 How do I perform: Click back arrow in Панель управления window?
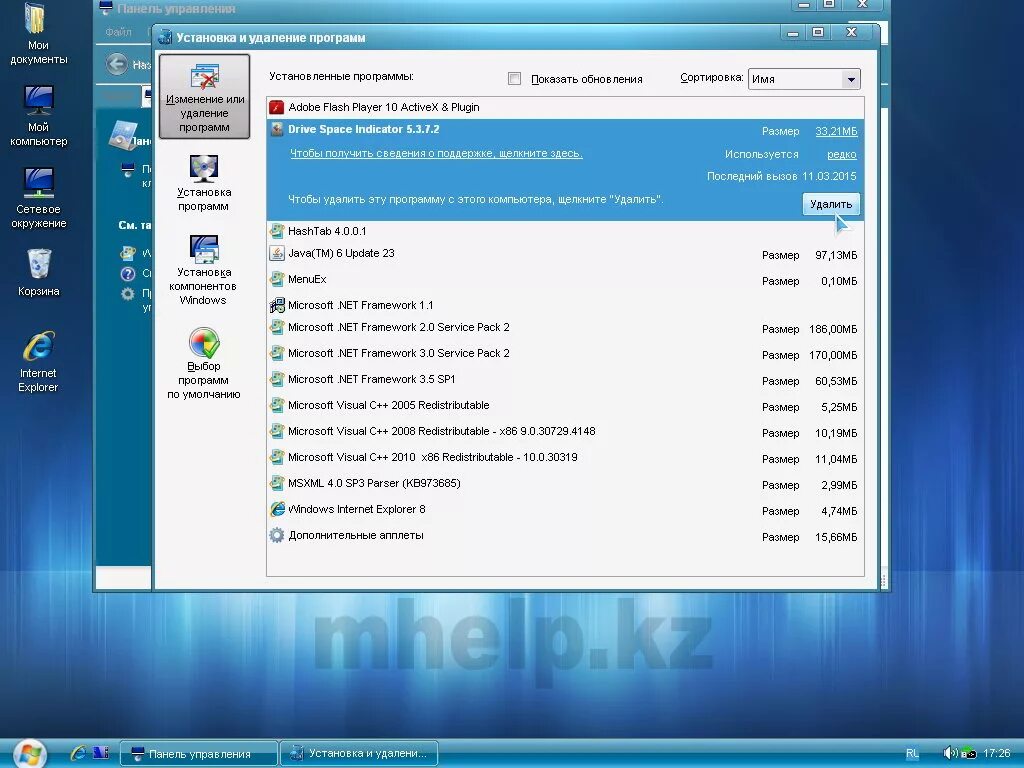click(117, 64)
